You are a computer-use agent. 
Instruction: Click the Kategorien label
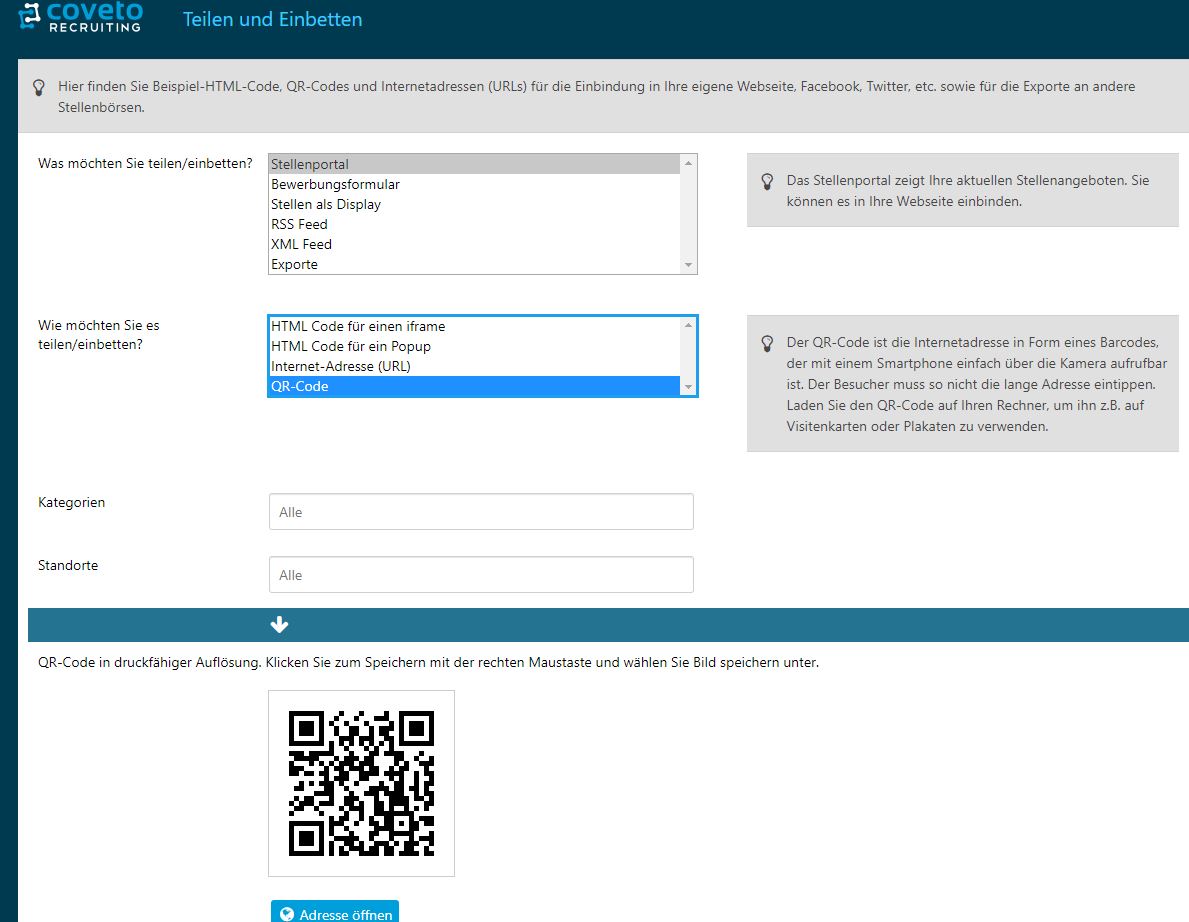(x=71, y=502)
